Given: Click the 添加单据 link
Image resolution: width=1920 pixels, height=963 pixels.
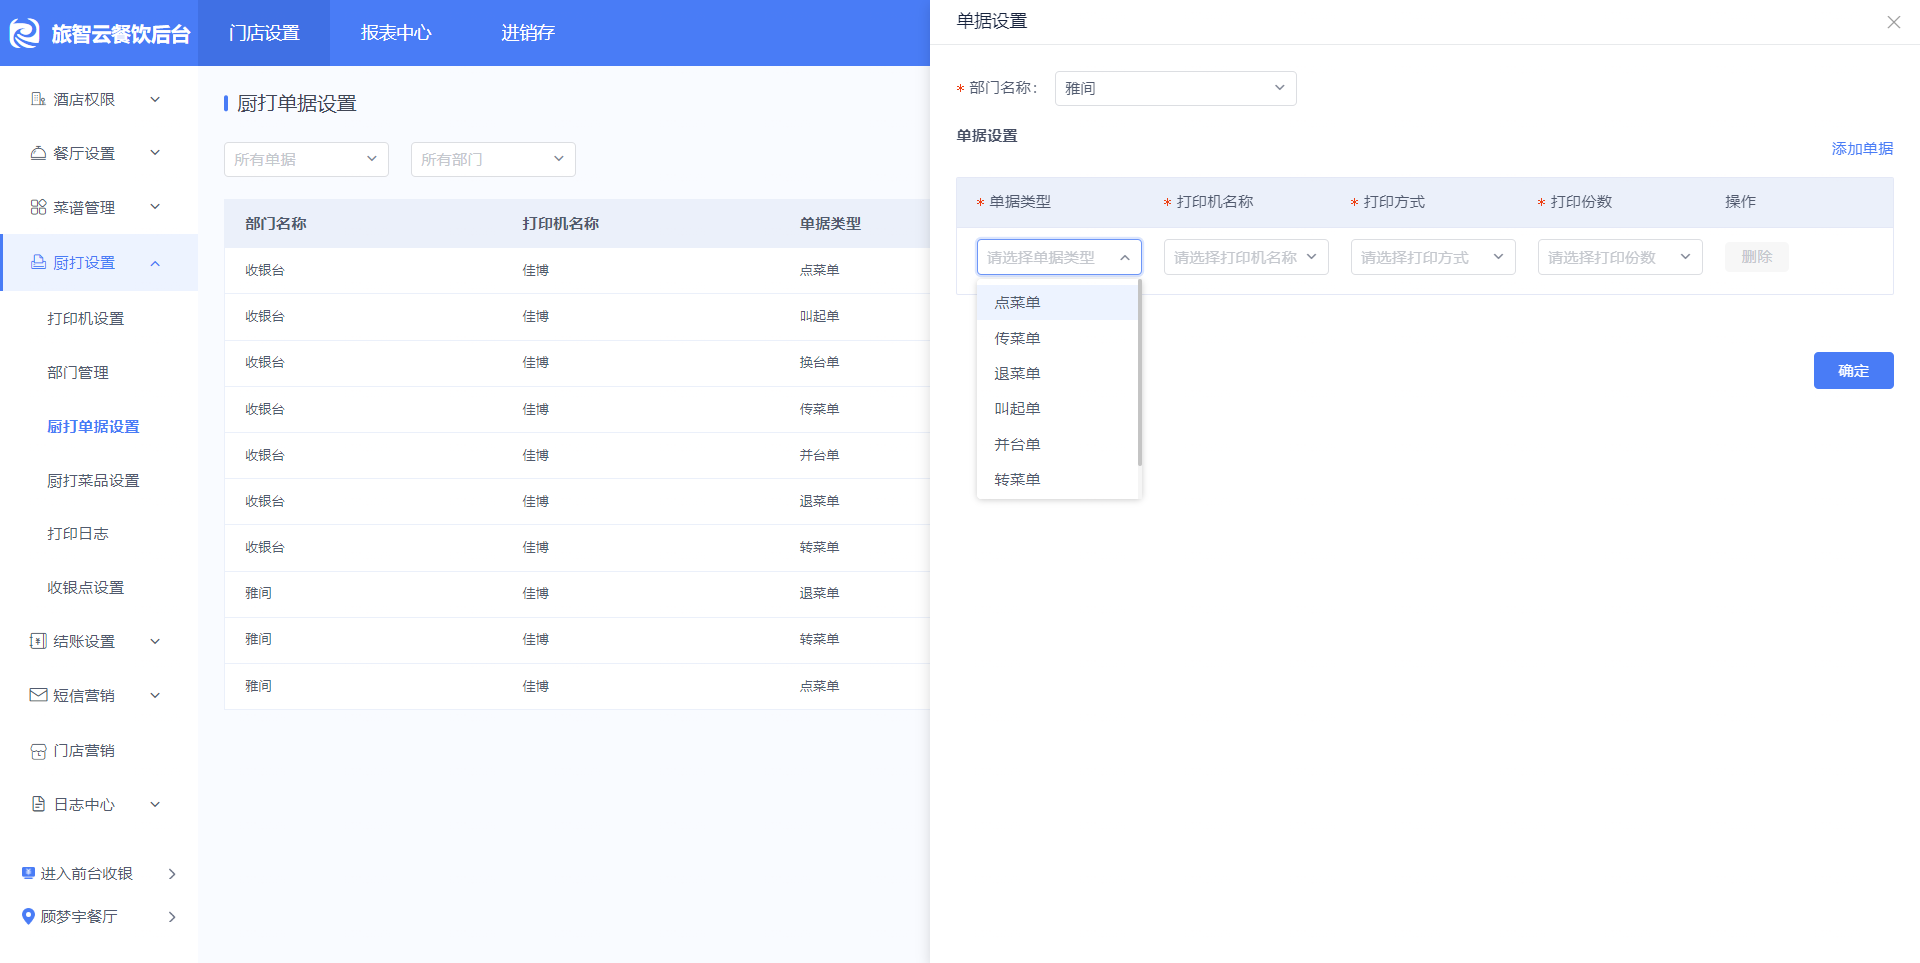Looking at the screenshot, I should coord(1862,148).
